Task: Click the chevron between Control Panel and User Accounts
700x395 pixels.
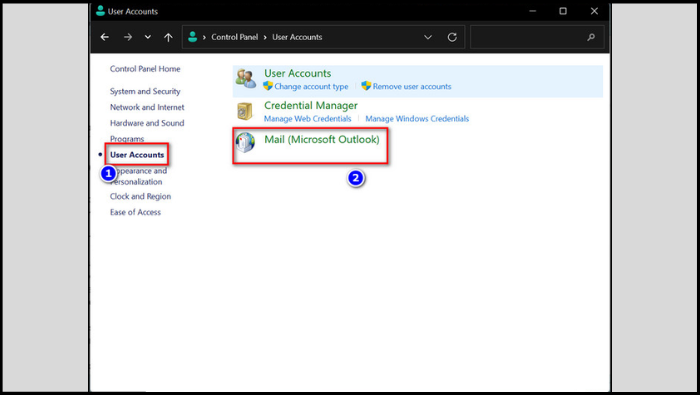Action: 265,37
